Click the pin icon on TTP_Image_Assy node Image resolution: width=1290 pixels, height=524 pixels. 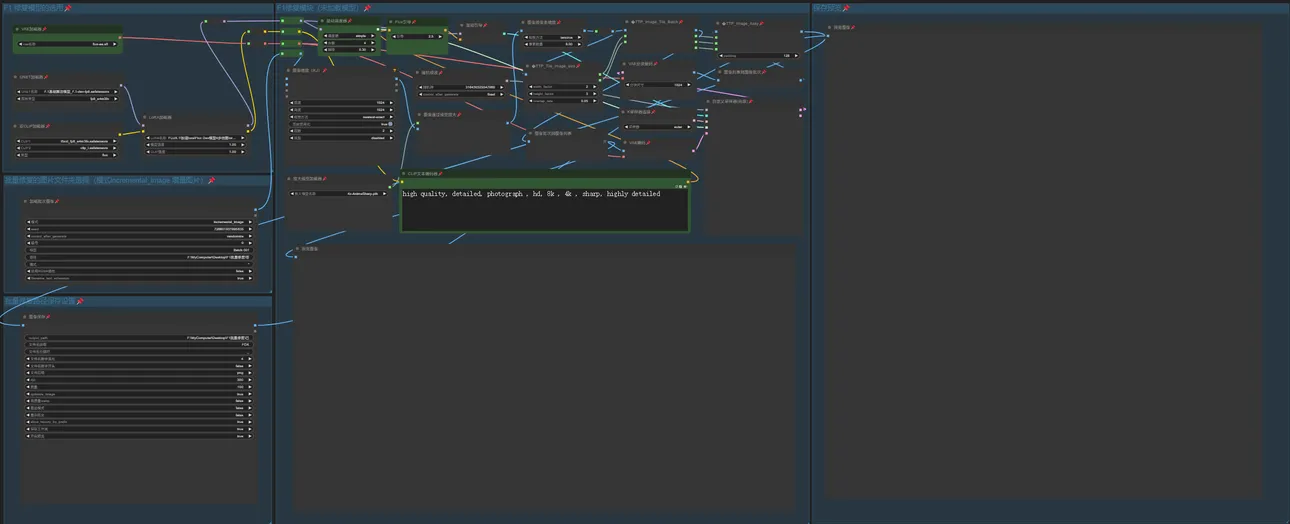point(762,22)
